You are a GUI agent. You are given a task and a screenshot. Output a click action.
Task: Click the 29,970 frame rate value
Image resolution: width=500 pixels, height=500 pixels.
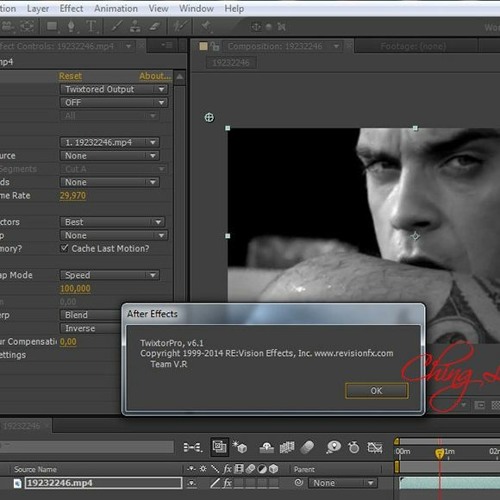coord(73,195)
